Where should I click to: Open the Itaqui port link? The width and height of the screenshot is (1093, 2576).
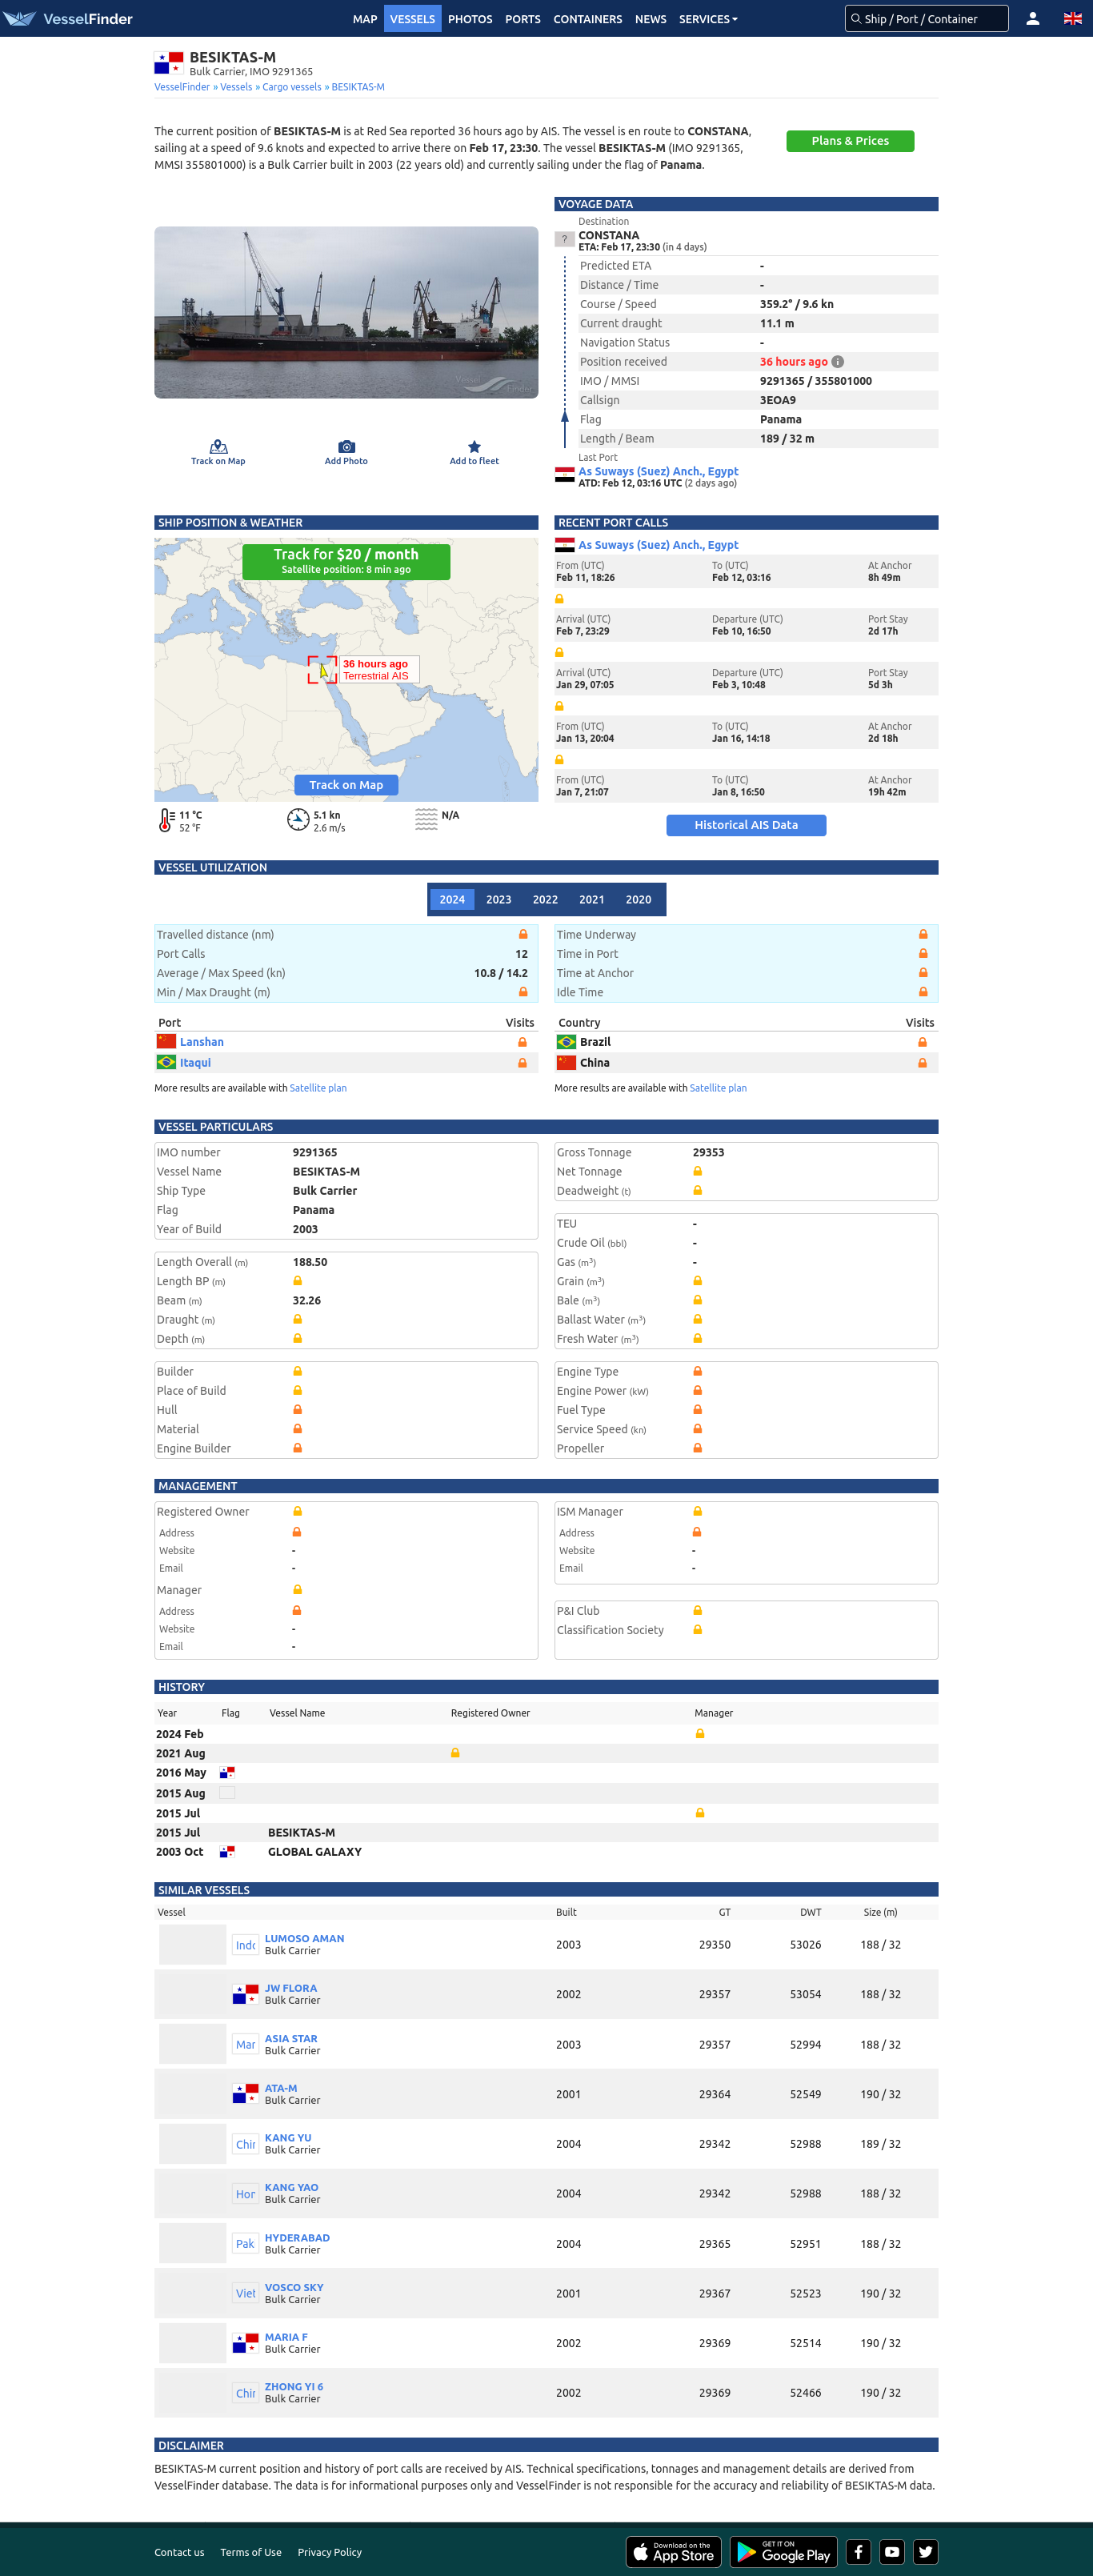tap(195, 1063)
